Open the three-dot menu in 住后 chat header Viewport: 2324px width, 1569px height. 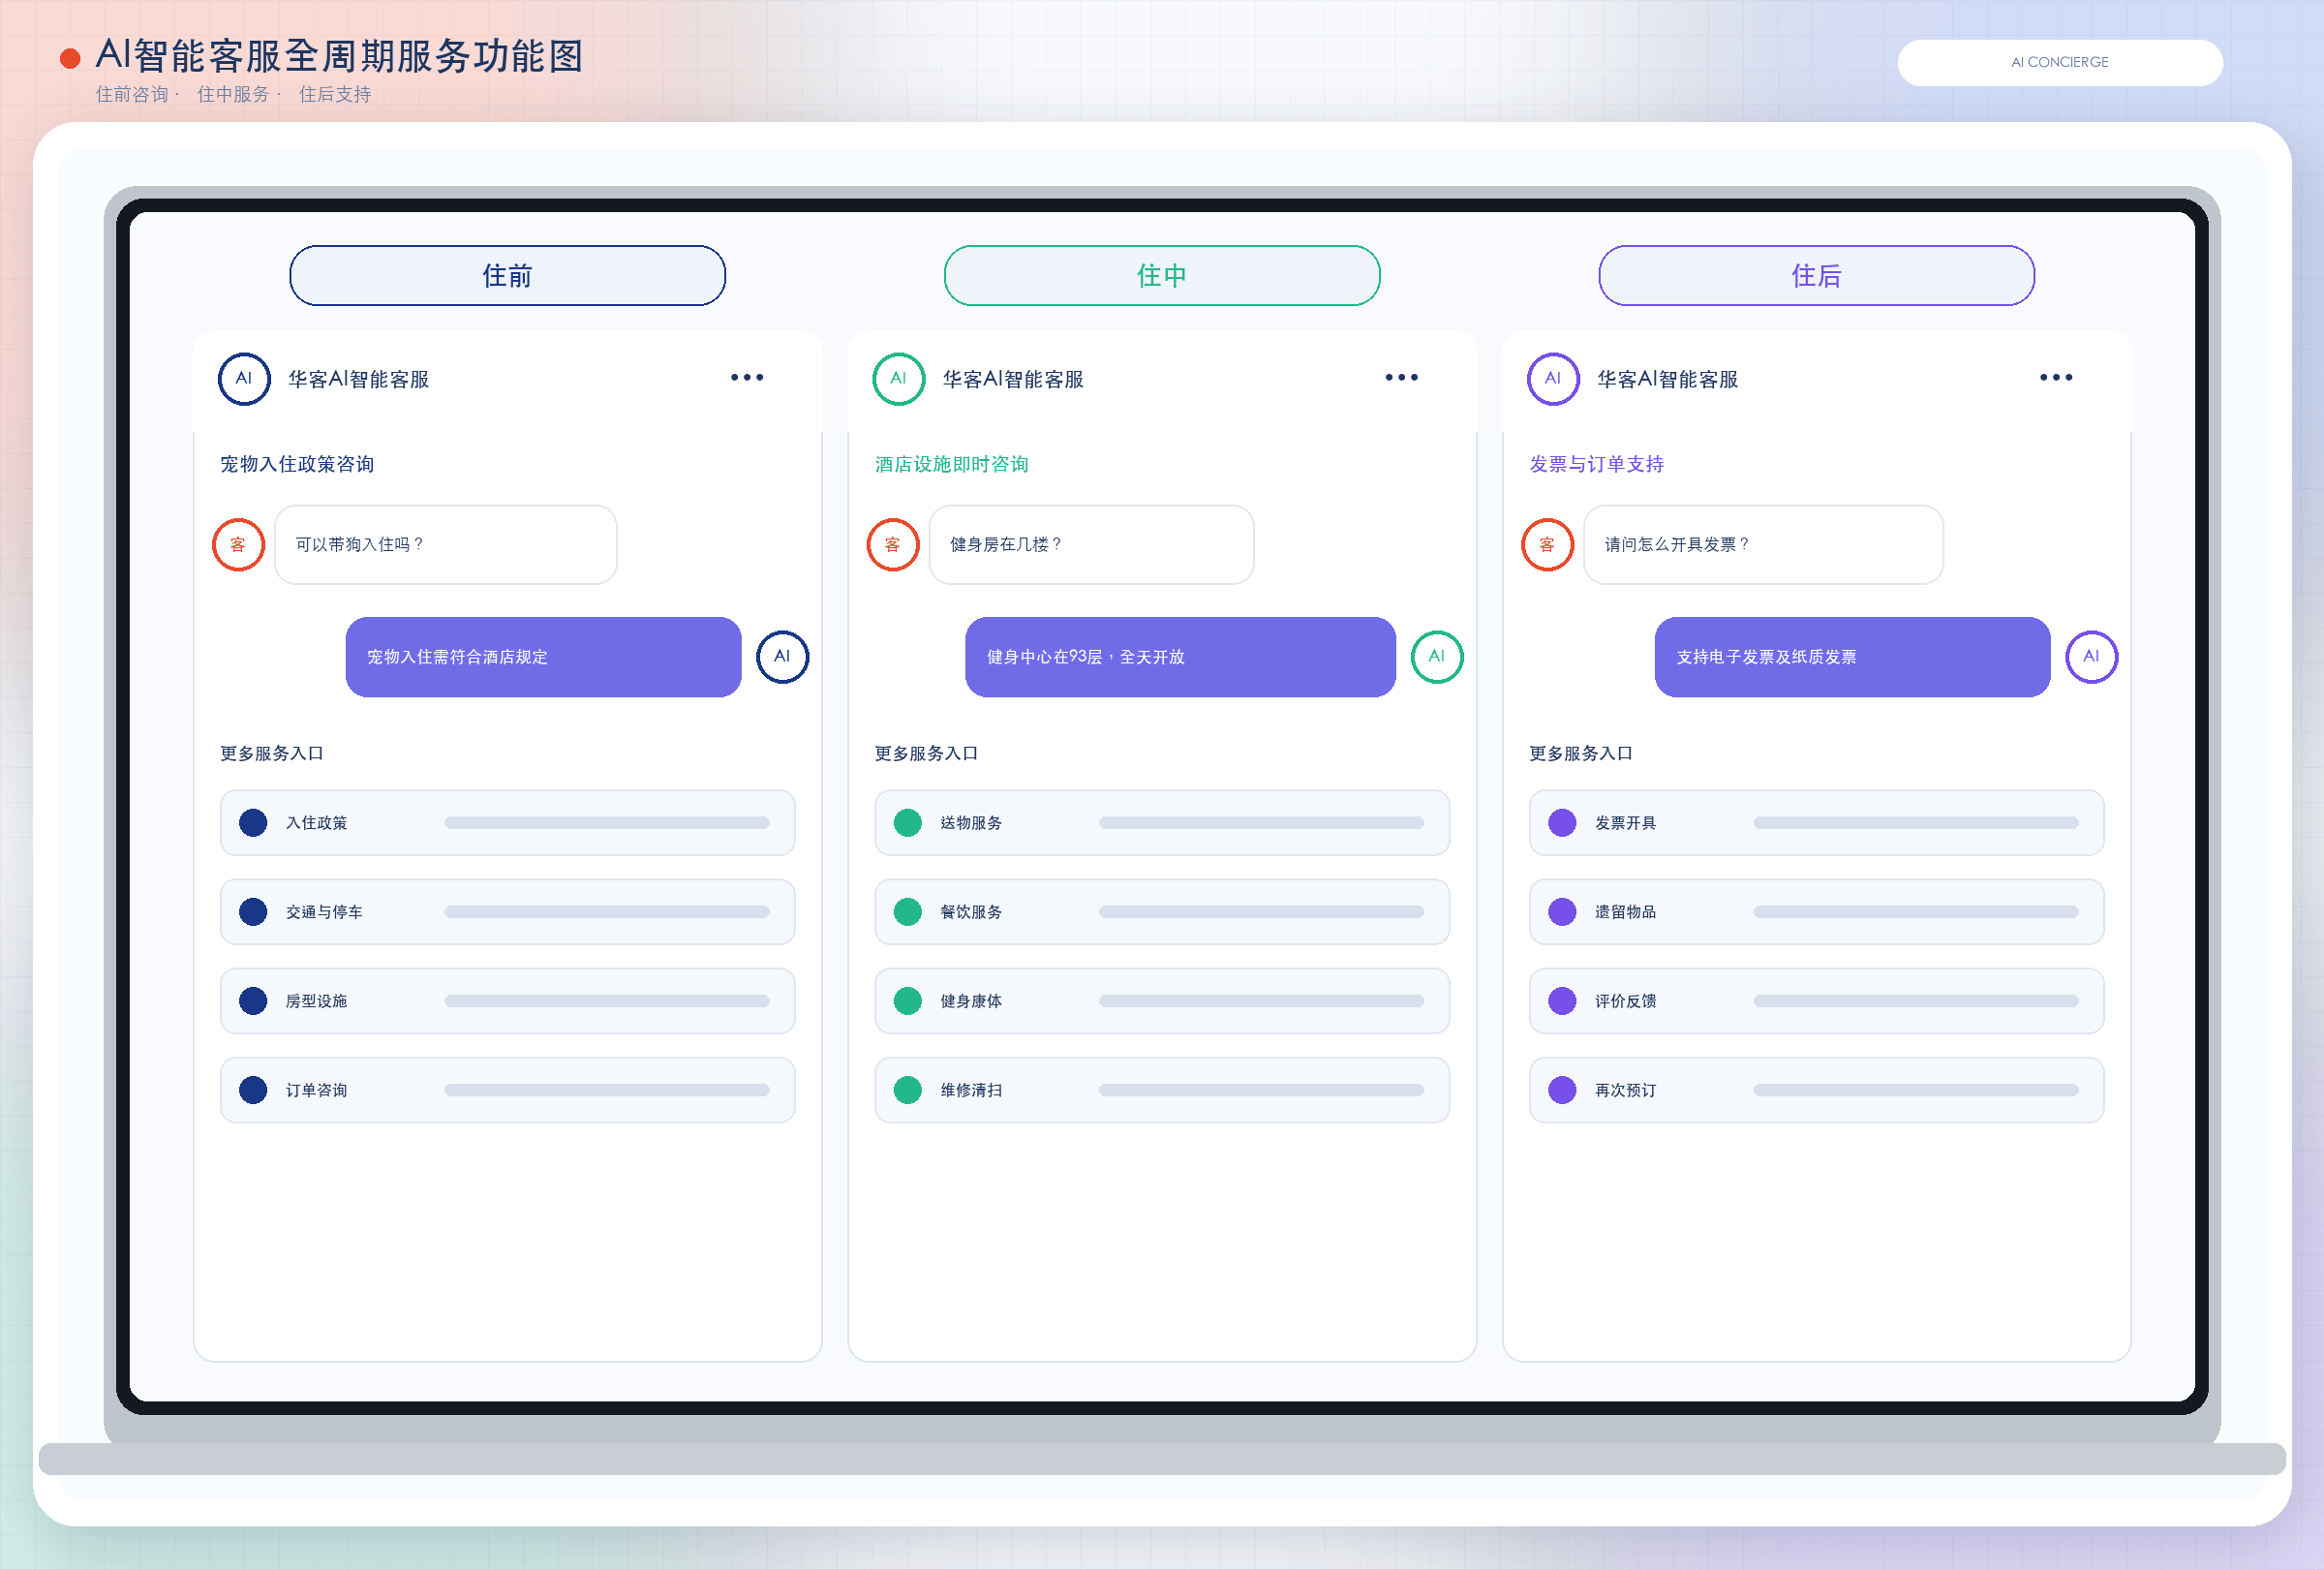(2056, 378)
